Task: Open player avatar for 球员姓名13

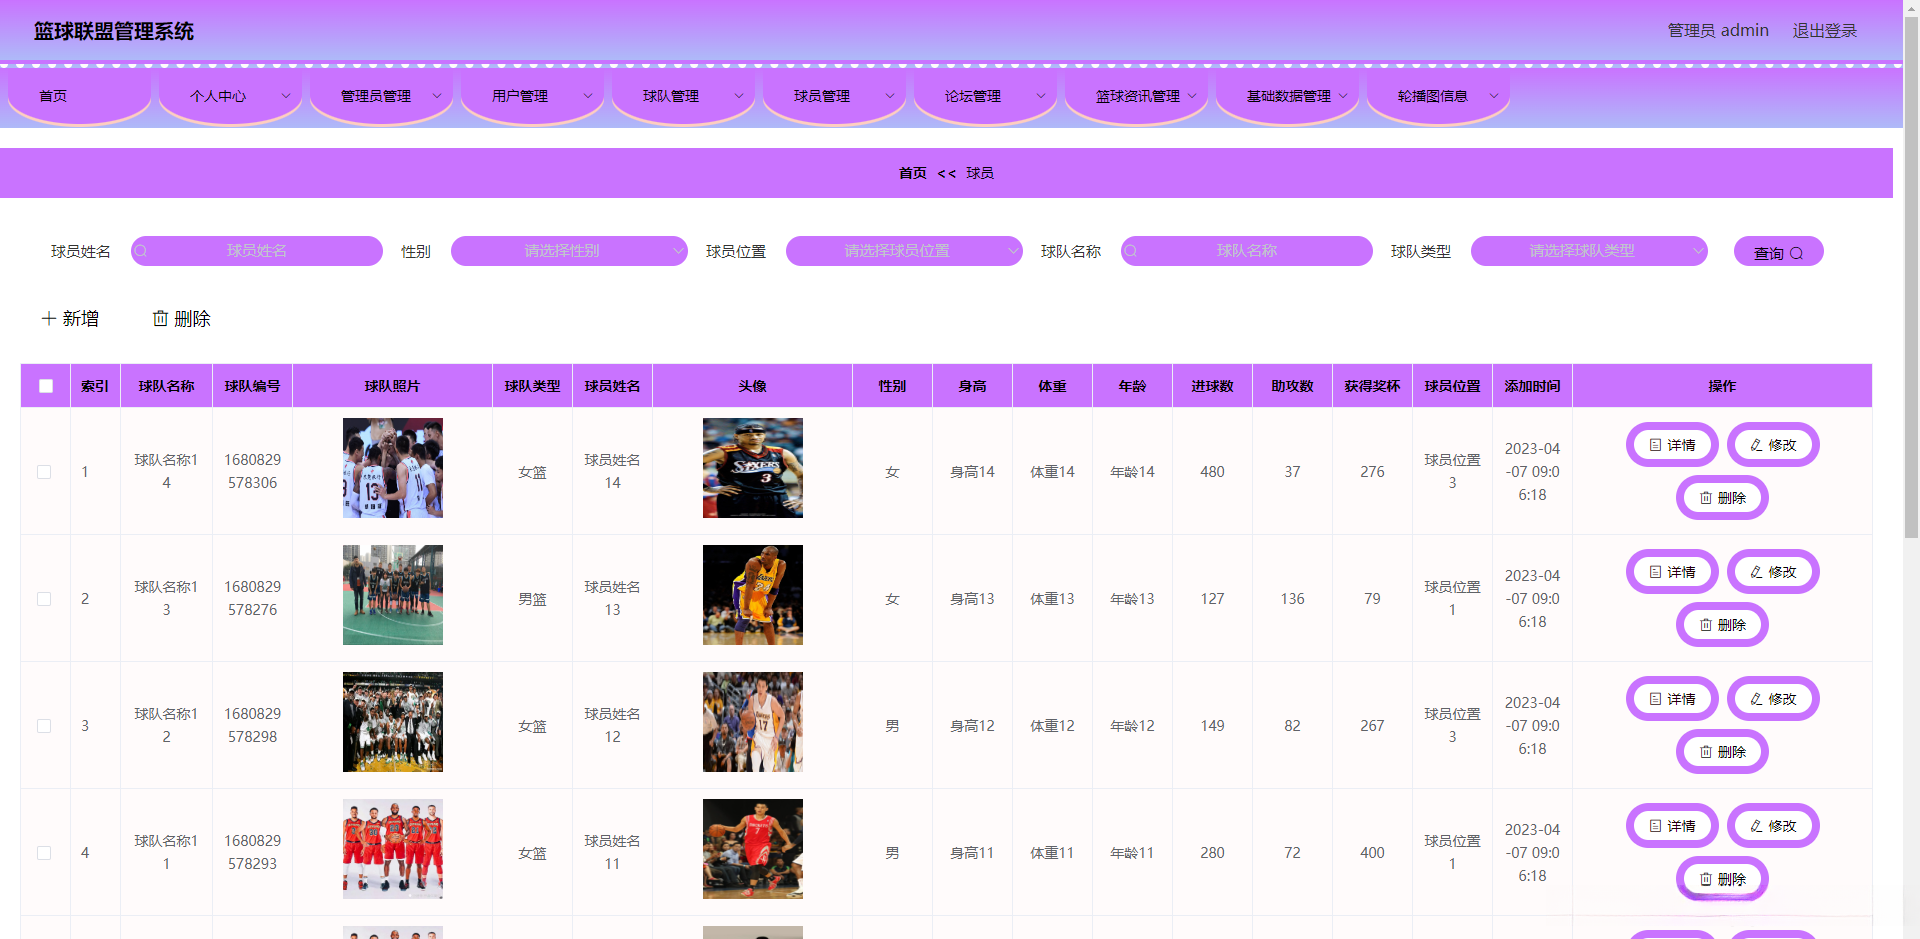Action: pyautogui.click(x=753, y=595)
